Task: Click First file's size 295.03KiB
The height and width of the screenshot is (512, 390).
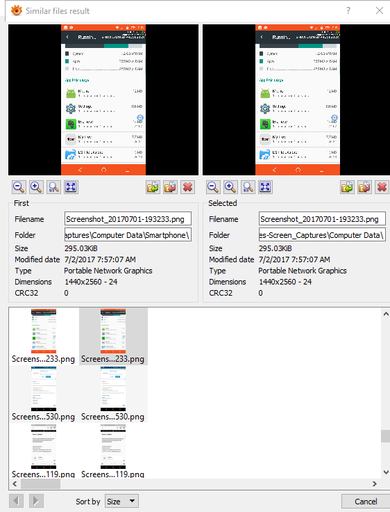Action: tap(81, 248)
